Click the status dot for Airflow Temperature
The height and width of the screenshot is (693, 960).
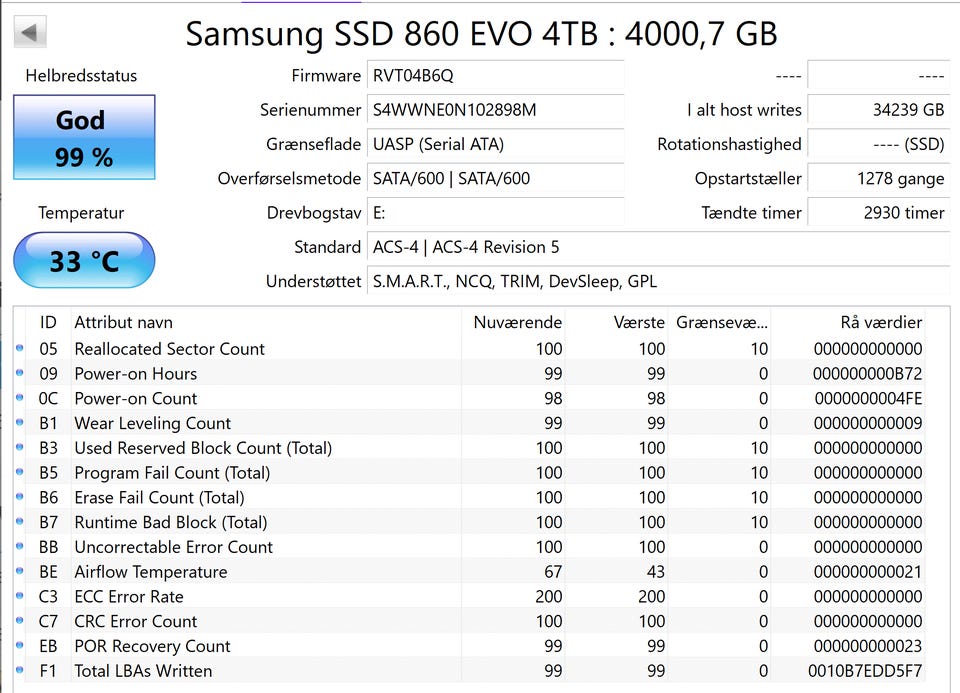coord(20,571)
